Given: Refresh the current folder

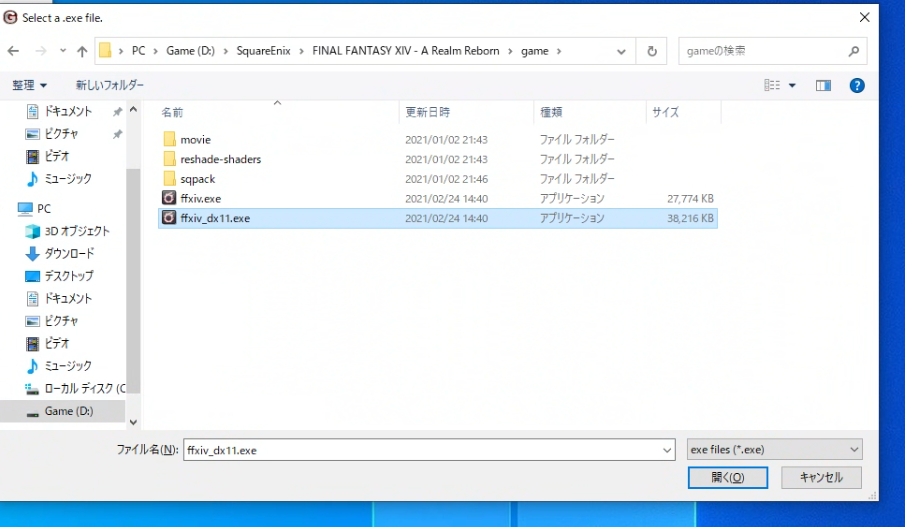Looking at the screenshot, I should (652, 51).
